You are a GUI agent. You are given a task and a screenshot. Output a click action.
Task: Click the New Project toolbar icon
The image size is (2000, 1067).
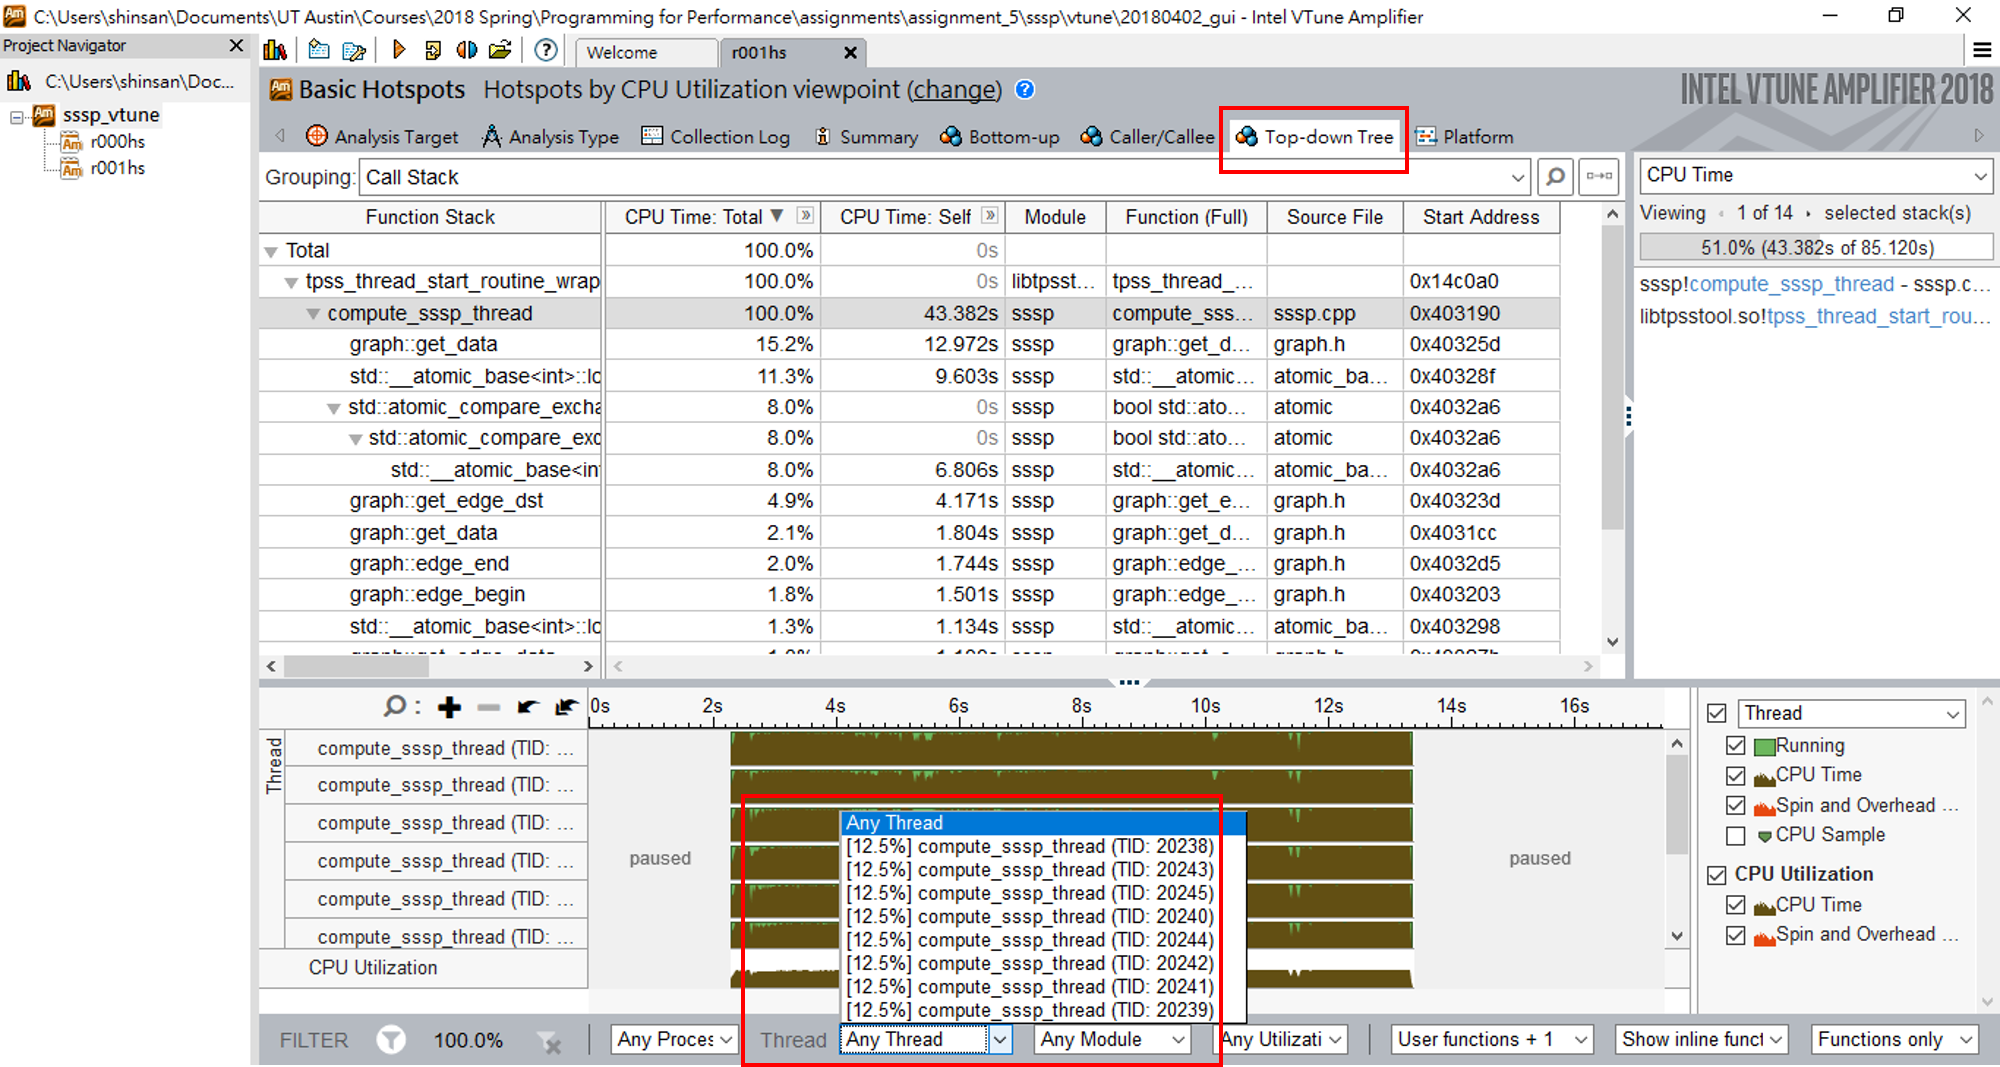[x=319, y=50]
